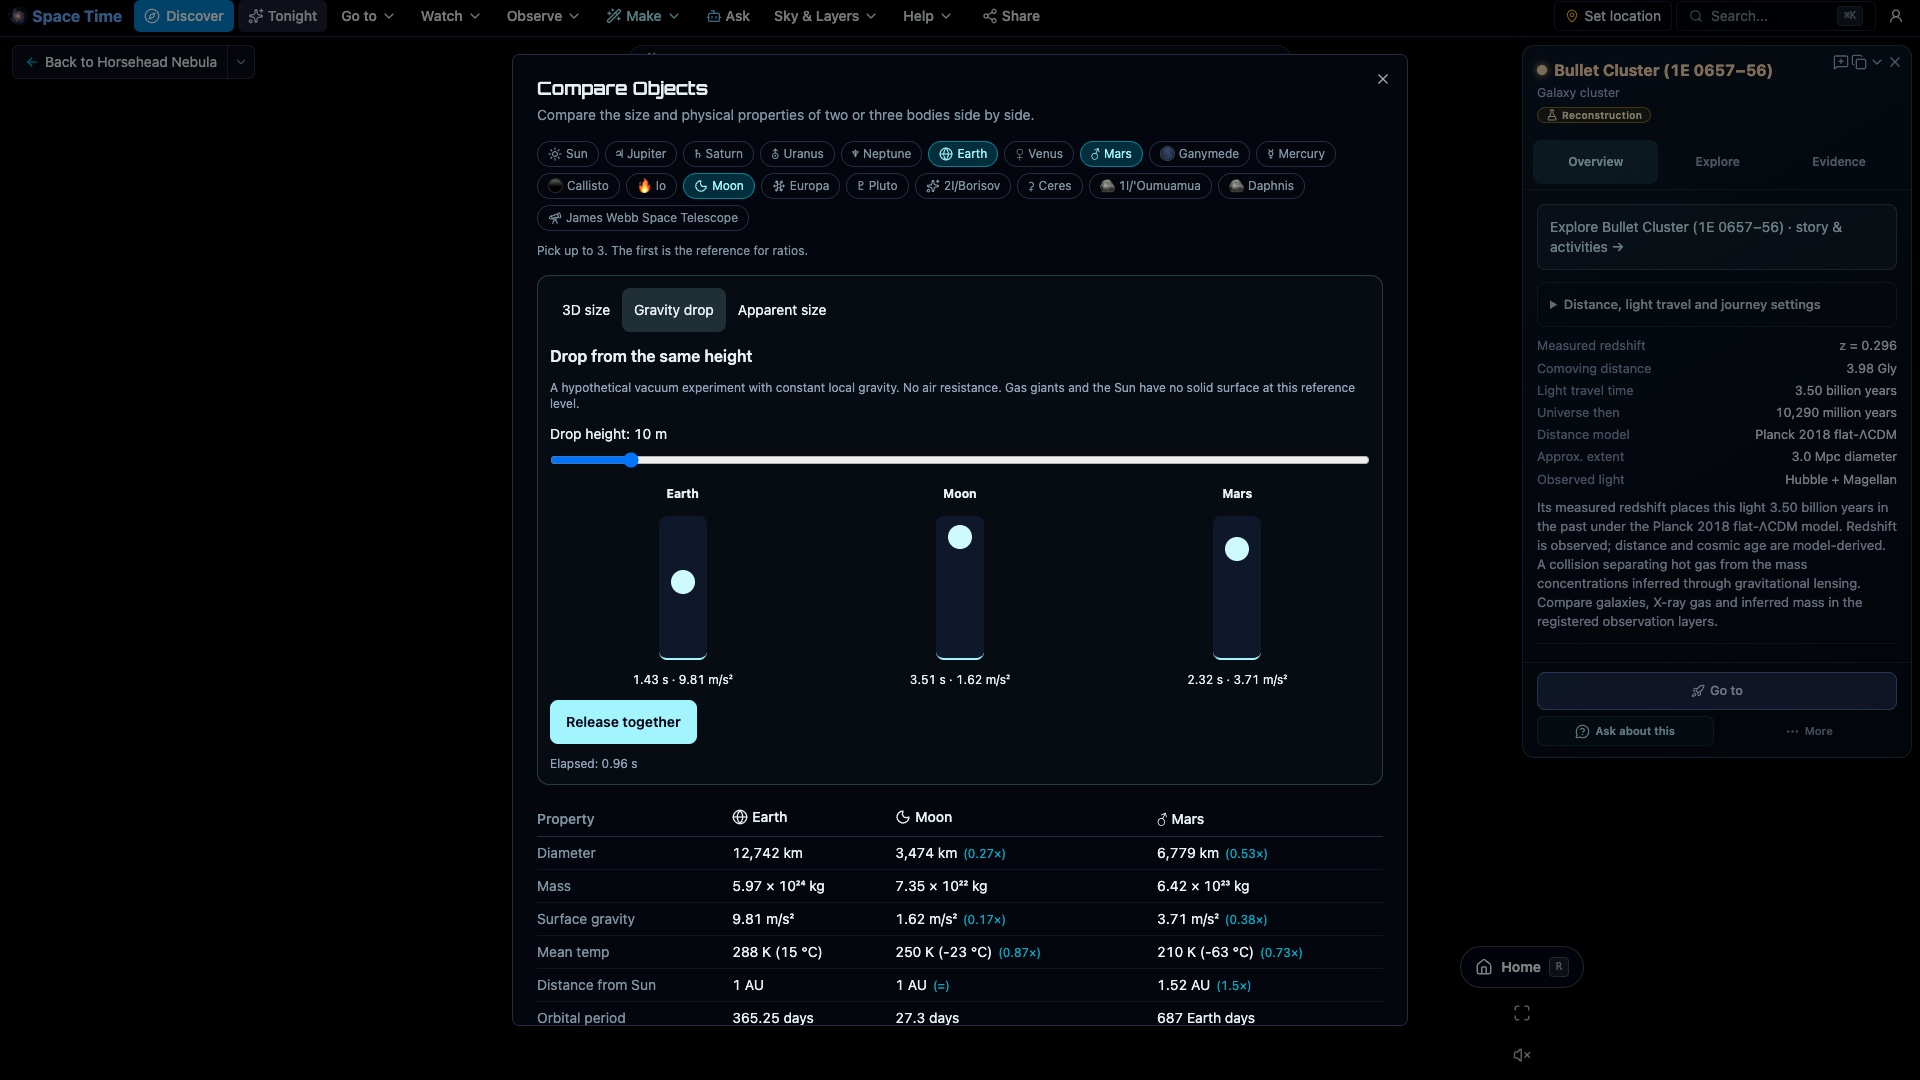Click Set location button
The height and width of the screenshot is (1080, 1920).
(x=1612, y=16)
